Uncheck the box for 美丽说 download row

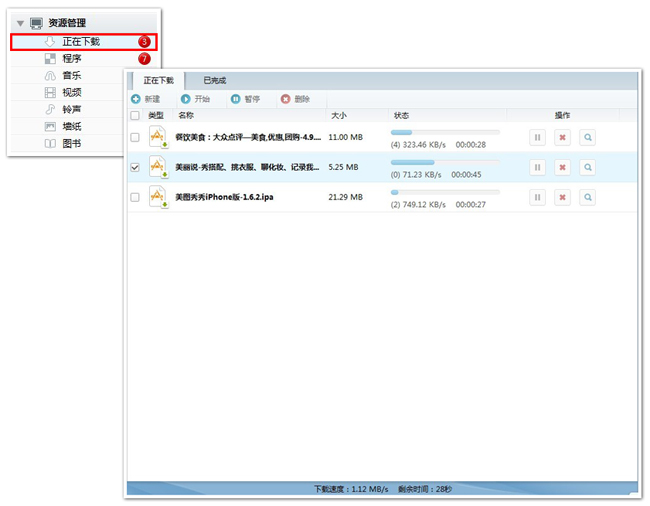pyautogui.click(x=135, y=167)
